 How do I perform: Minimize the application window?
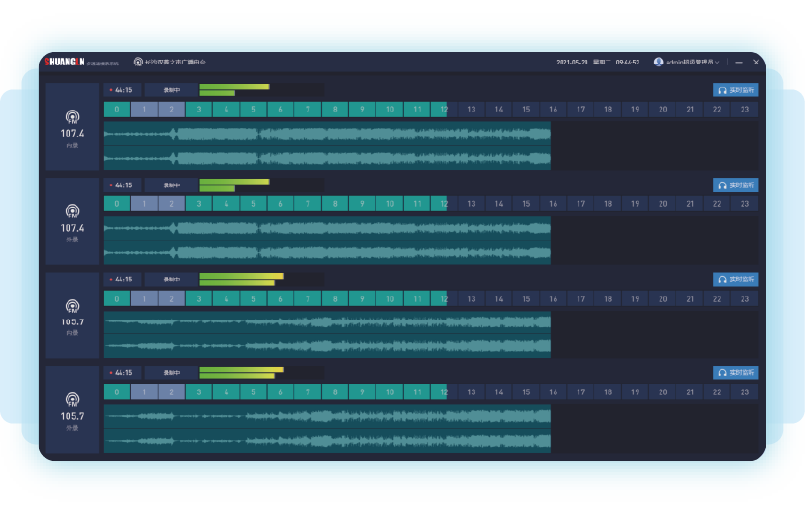tap(737, 62)
